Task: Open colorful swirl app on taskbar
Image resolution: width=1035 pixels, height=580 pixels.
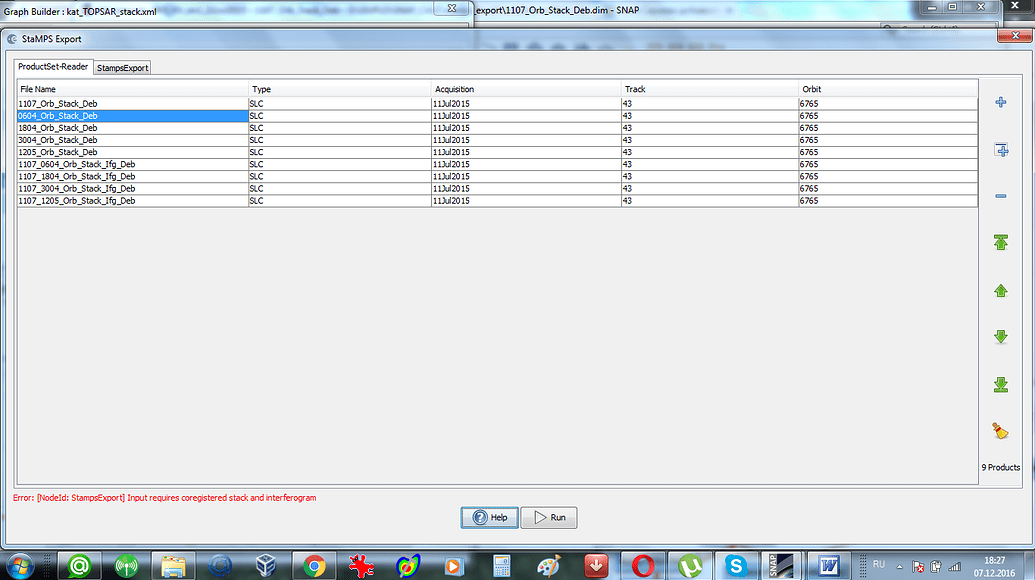Action: (408, 566)
